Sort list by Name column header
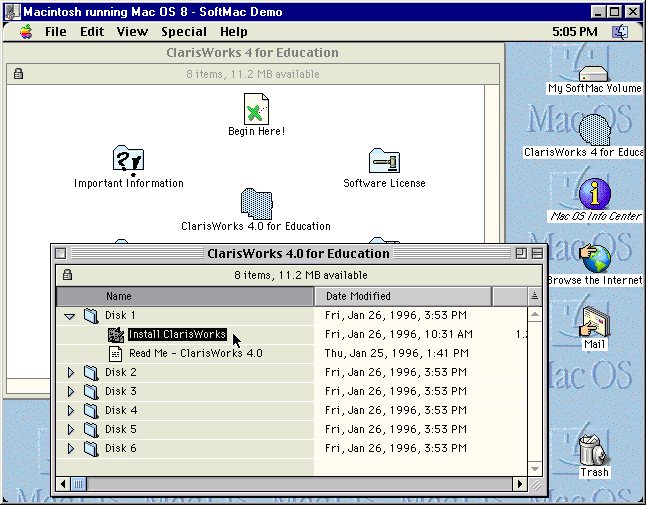This screenshot has height=505, width=646. tap(185, 296)
